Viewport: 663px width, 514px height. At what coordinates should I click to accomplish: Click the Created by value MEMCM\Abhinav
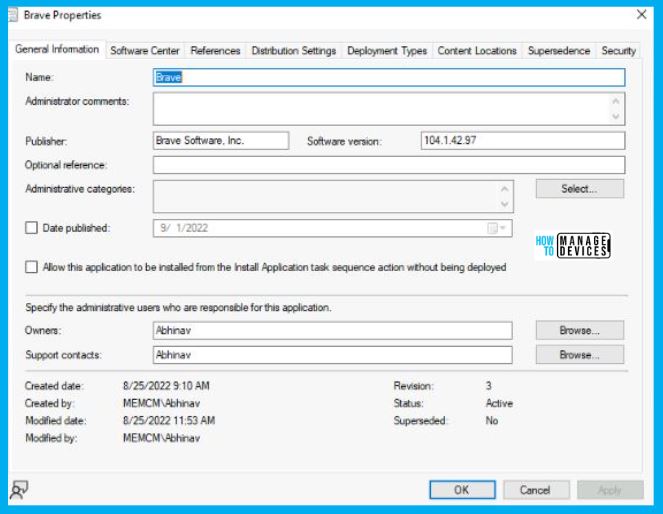pyautogui.click(x=162, y=403)
